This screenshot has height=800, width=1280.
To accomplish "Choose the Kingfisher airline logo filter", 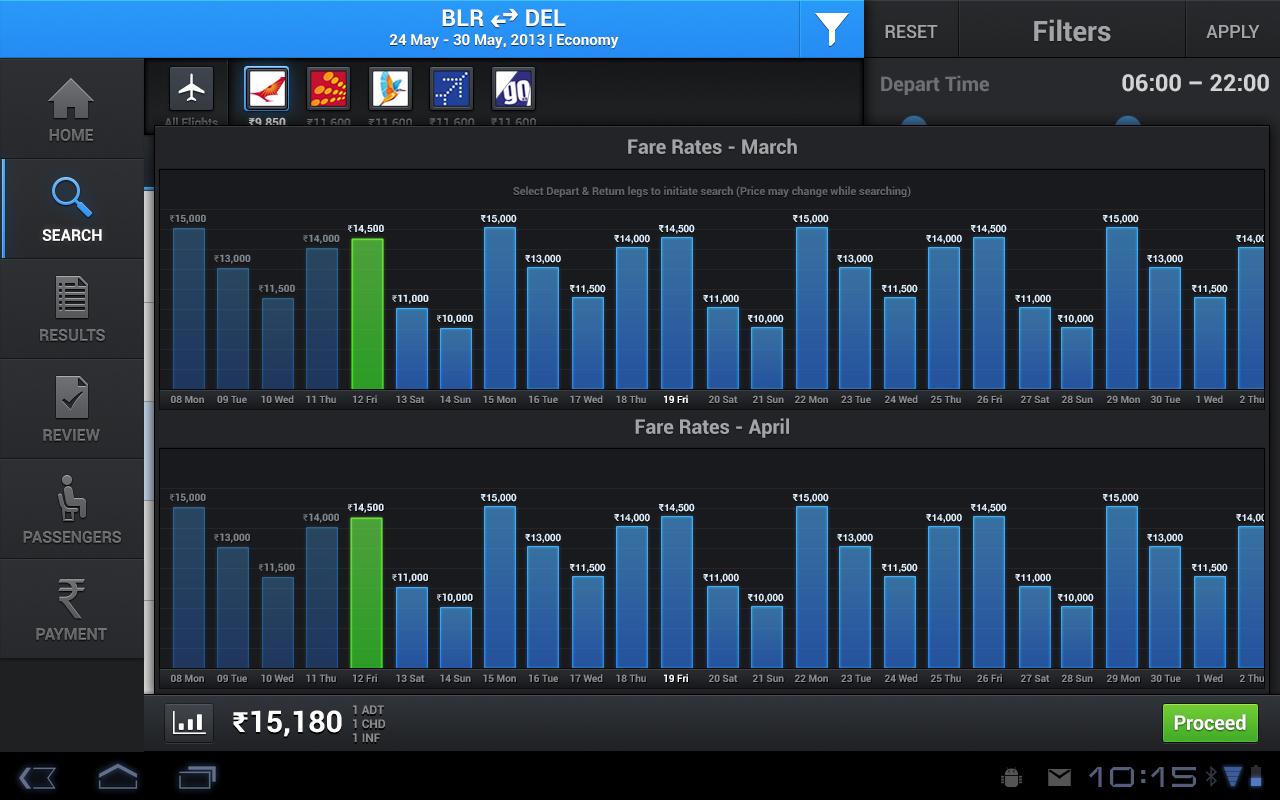I will coord(390,89).
